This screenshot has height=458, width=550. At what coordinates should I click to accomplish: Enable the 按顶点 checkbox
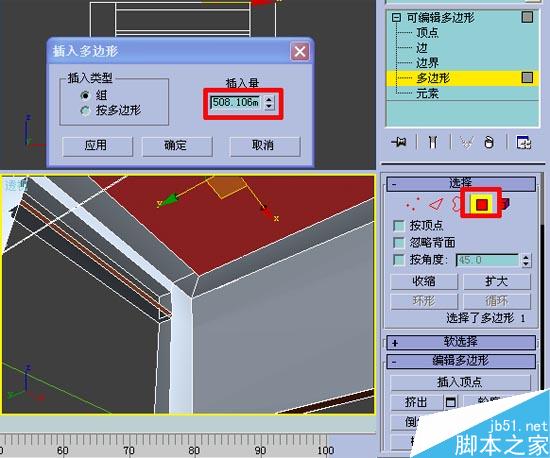[x=399, y=225]
